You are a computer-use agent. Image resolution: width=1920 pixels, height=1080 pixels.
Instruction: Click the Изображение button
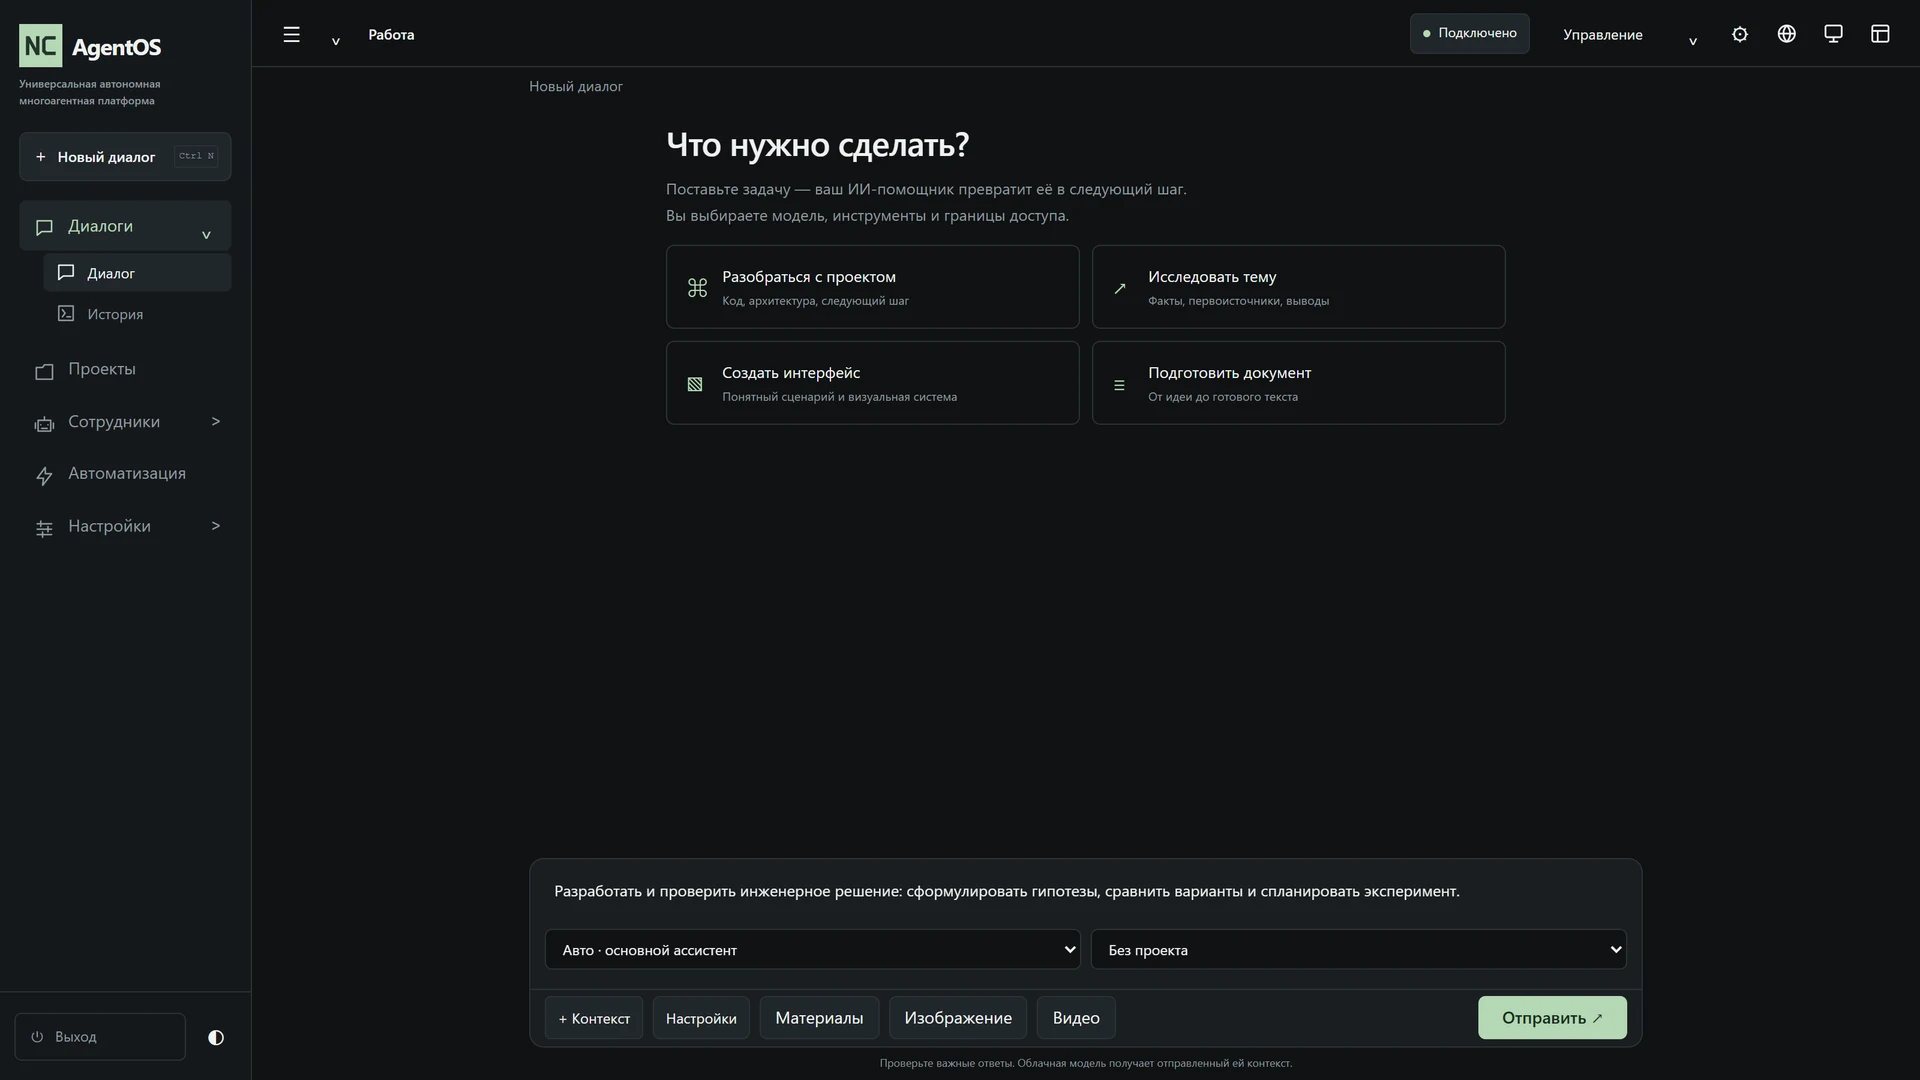point(958,1018)
